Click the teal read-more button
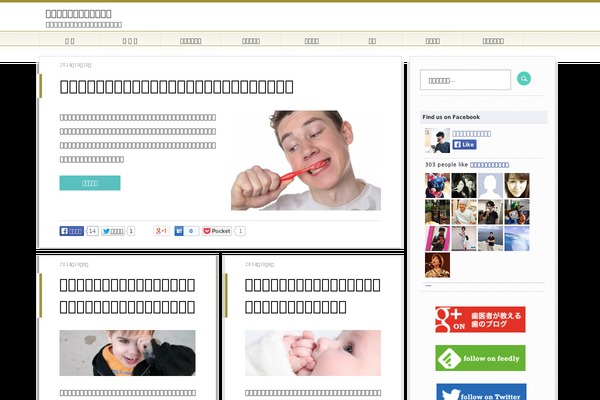 (90, 183)
